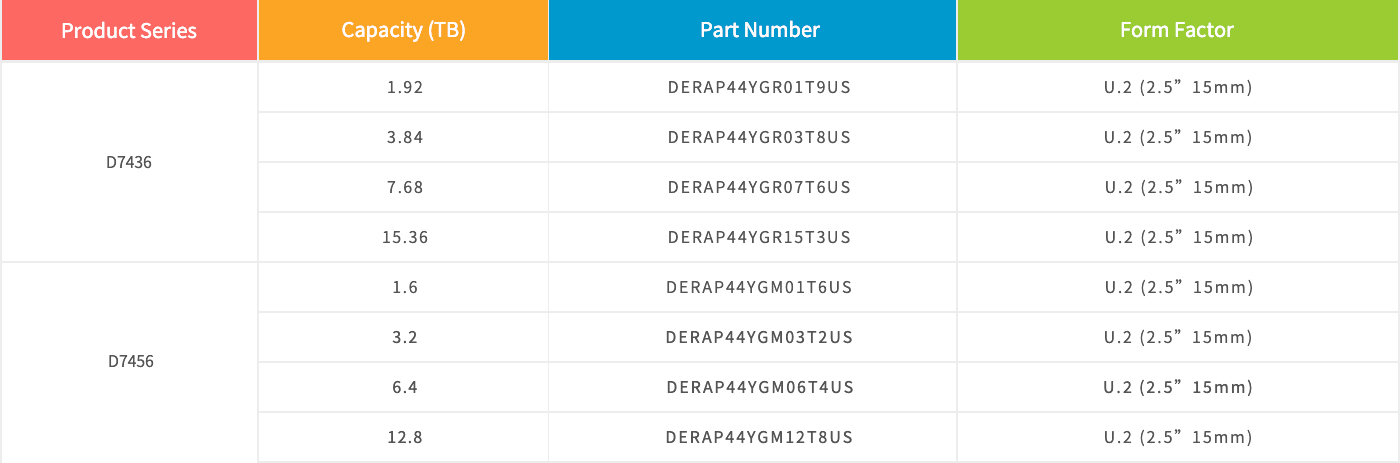Click part number DERAP44YGM03T2US
Viewport: 1400px width, 463px height.
pyautogui.click(x=759, y=337)
